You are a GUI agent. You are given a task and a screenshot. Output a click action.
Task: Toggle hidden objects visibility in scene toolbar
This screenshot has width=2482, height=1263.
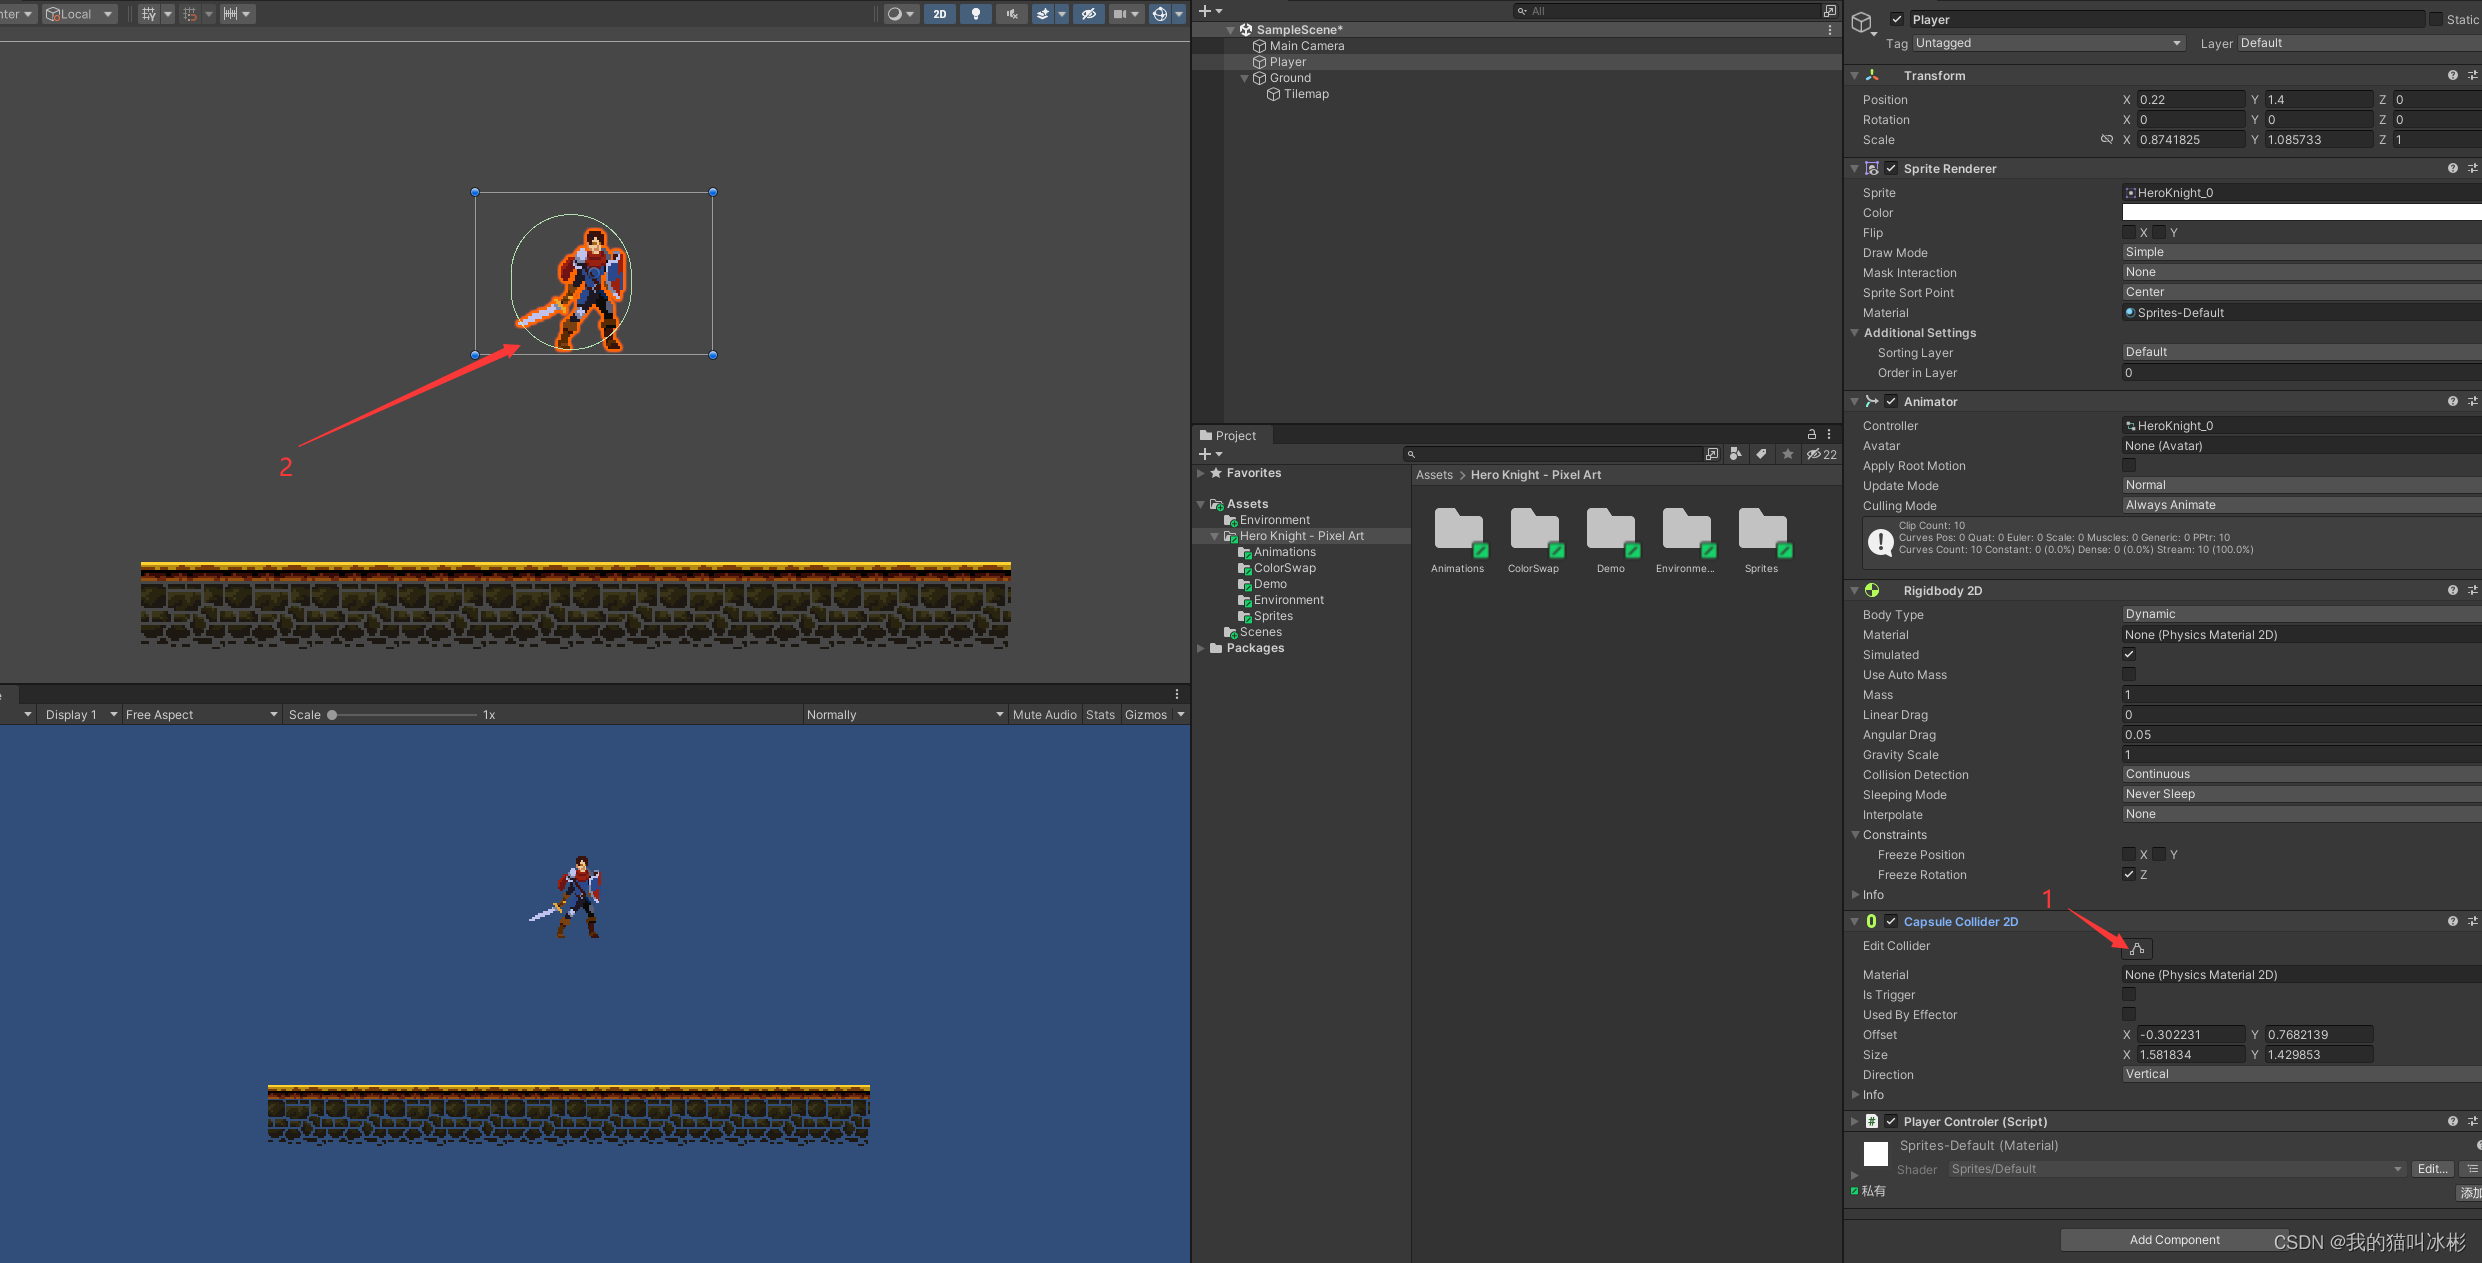point(1089,14)
